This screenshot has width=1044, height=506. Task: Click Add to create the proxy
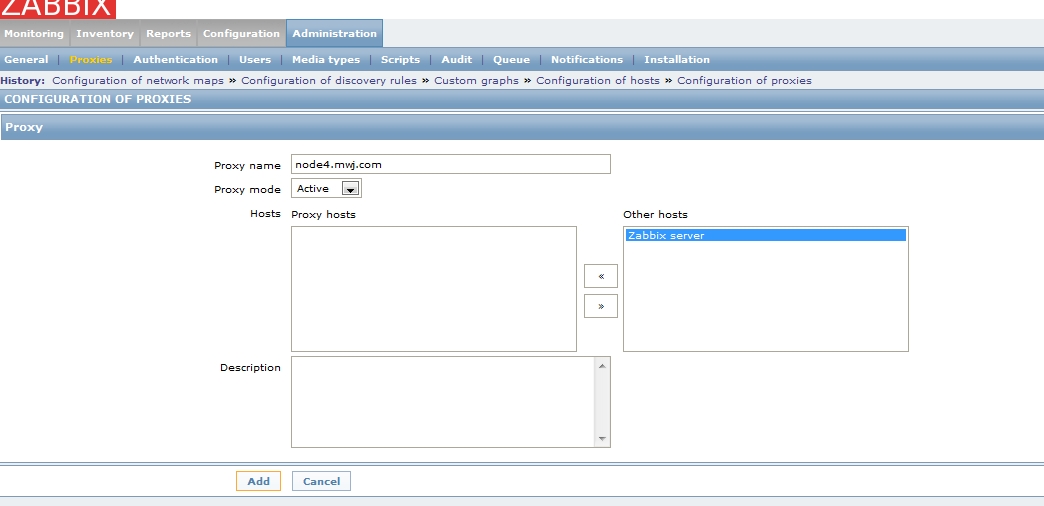click(258, 481)
